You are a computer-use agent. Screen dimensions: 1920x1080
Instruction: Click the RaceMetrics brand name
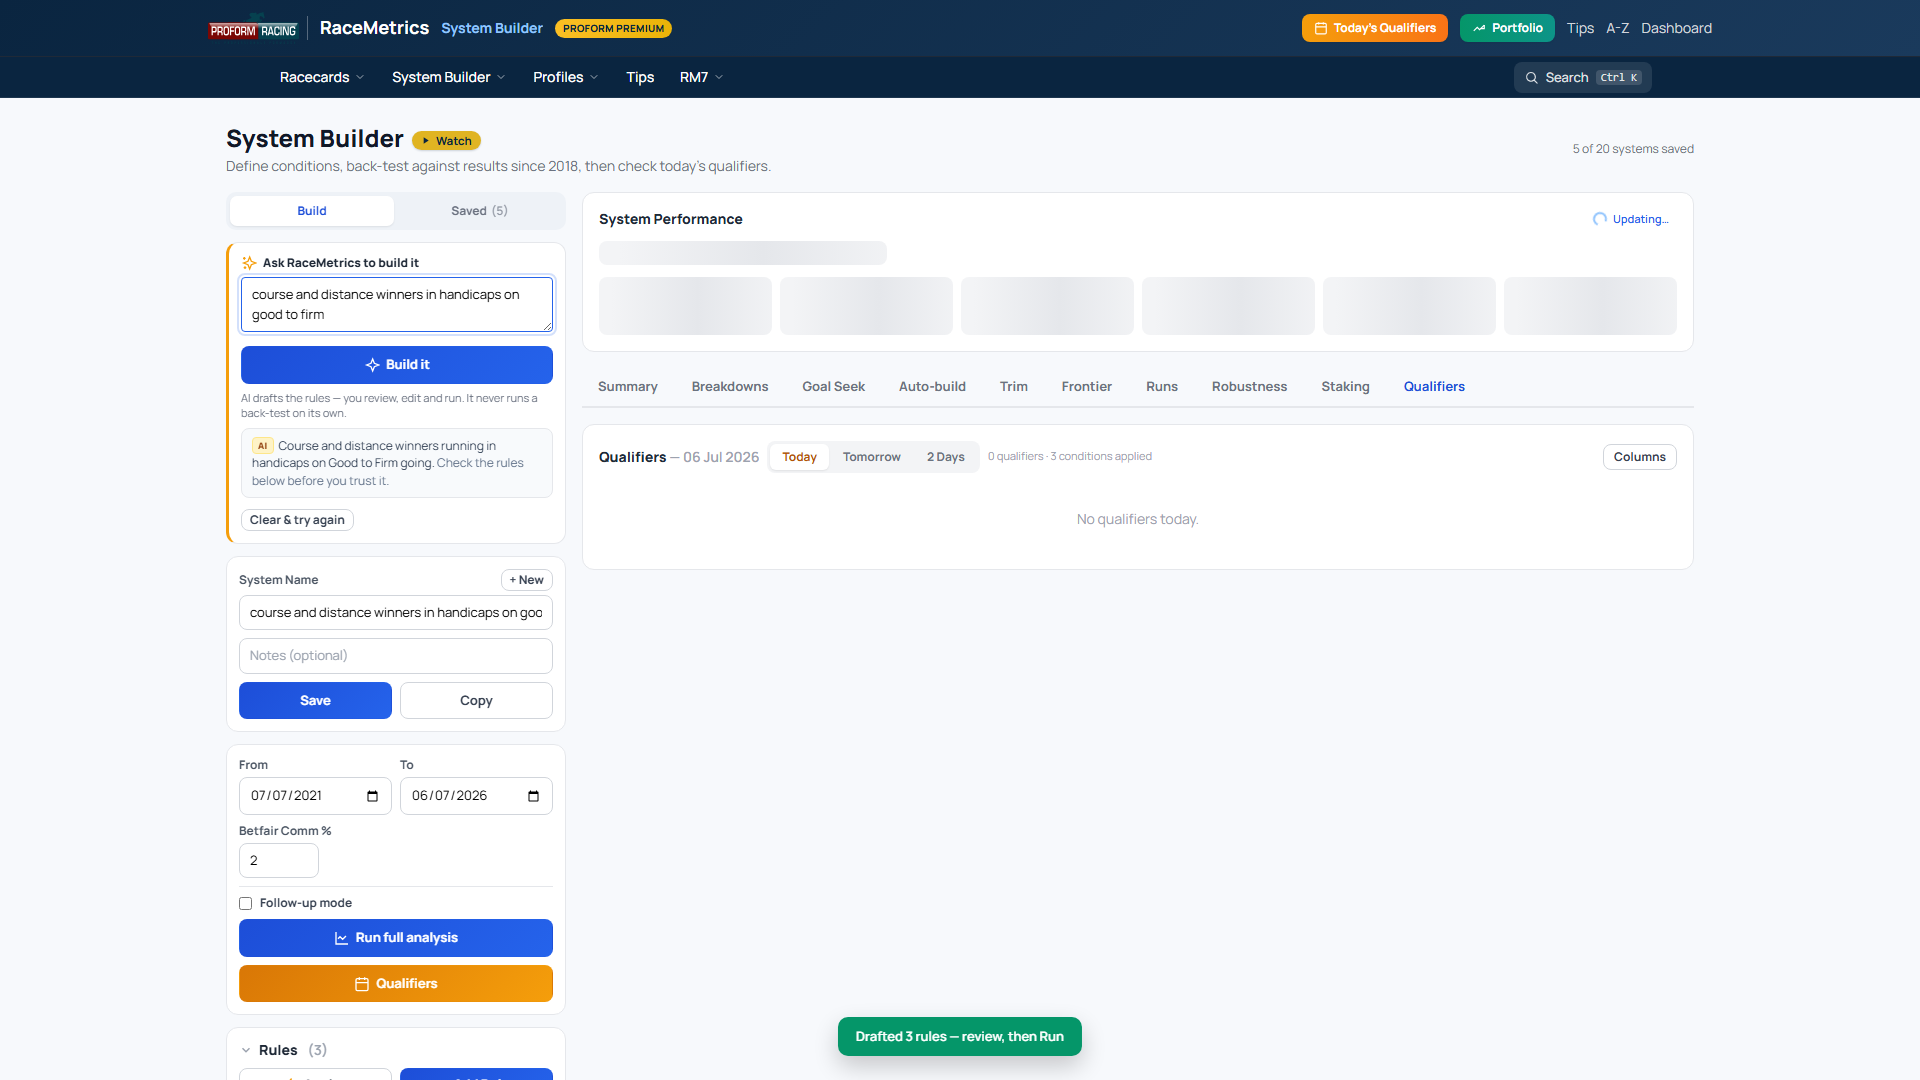click(374, 28)
